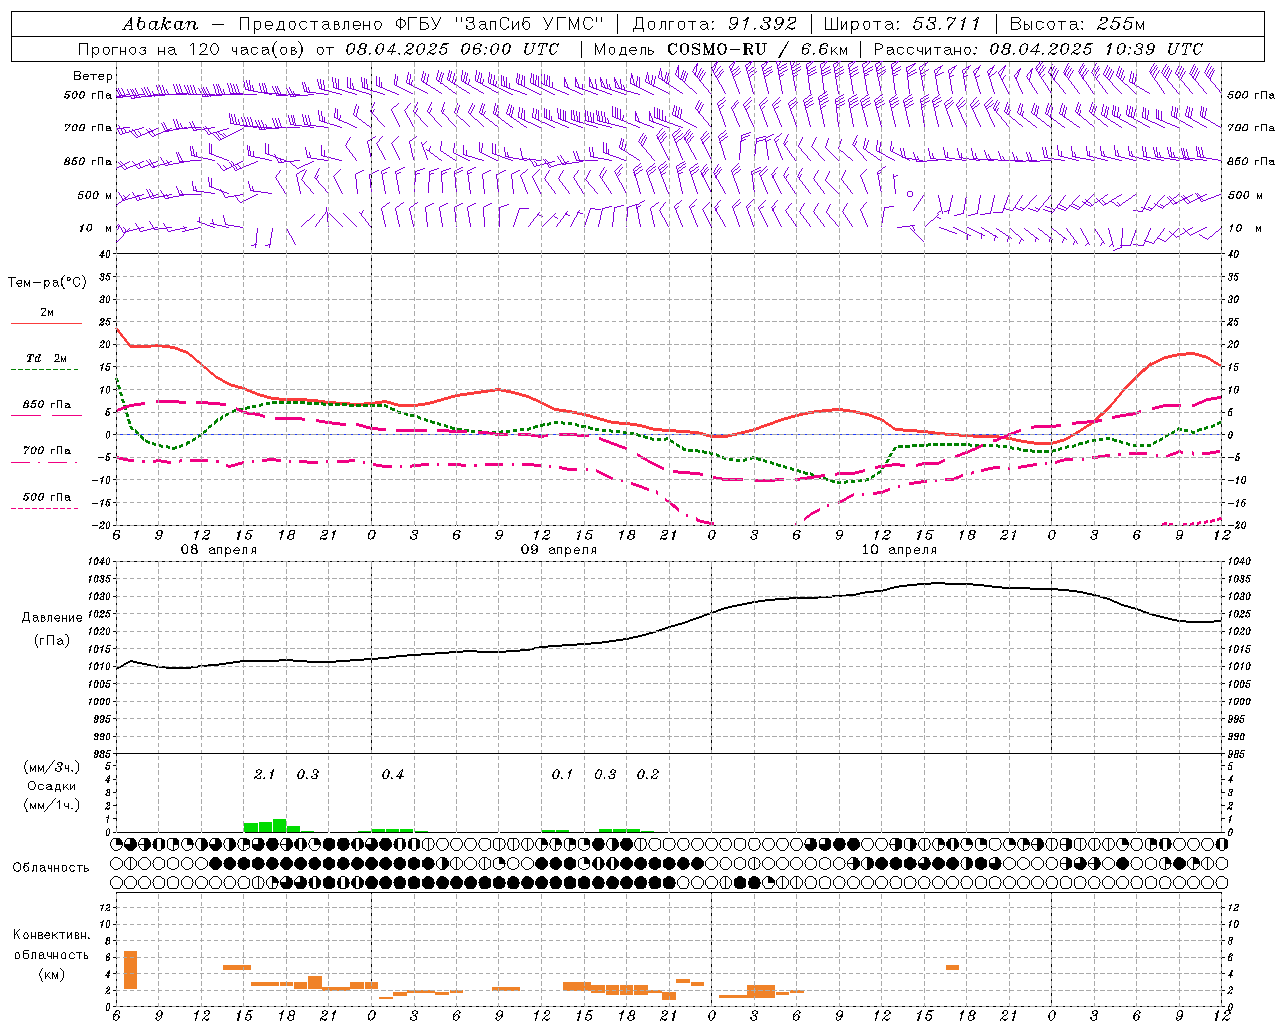Click the "Облачность" cloud cover label
The image size is (1280, 1024).
51,867
